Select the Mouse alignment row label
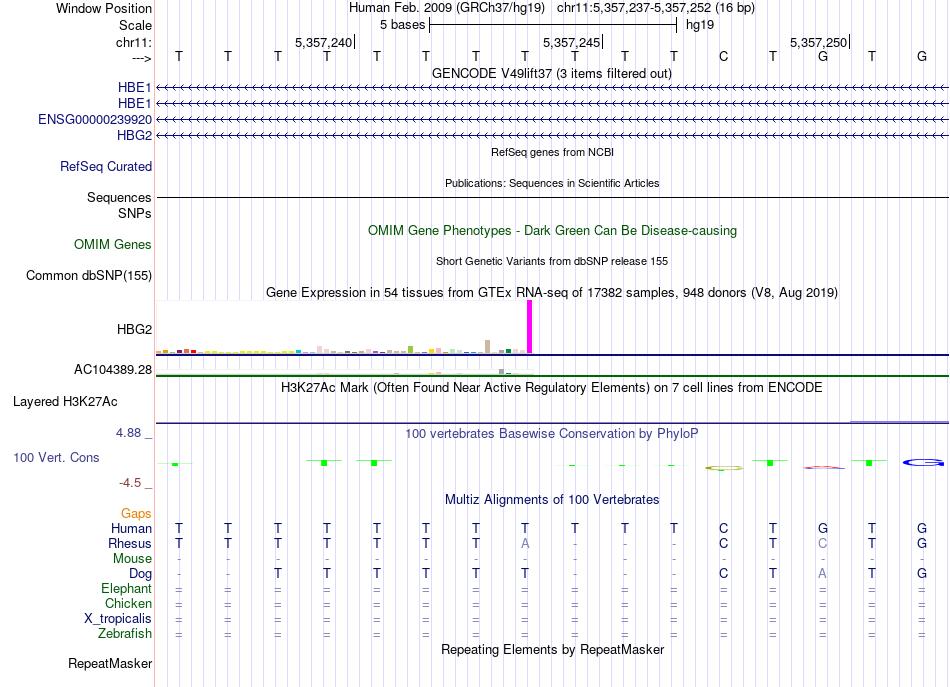950x687 pixels. point(132,559)
